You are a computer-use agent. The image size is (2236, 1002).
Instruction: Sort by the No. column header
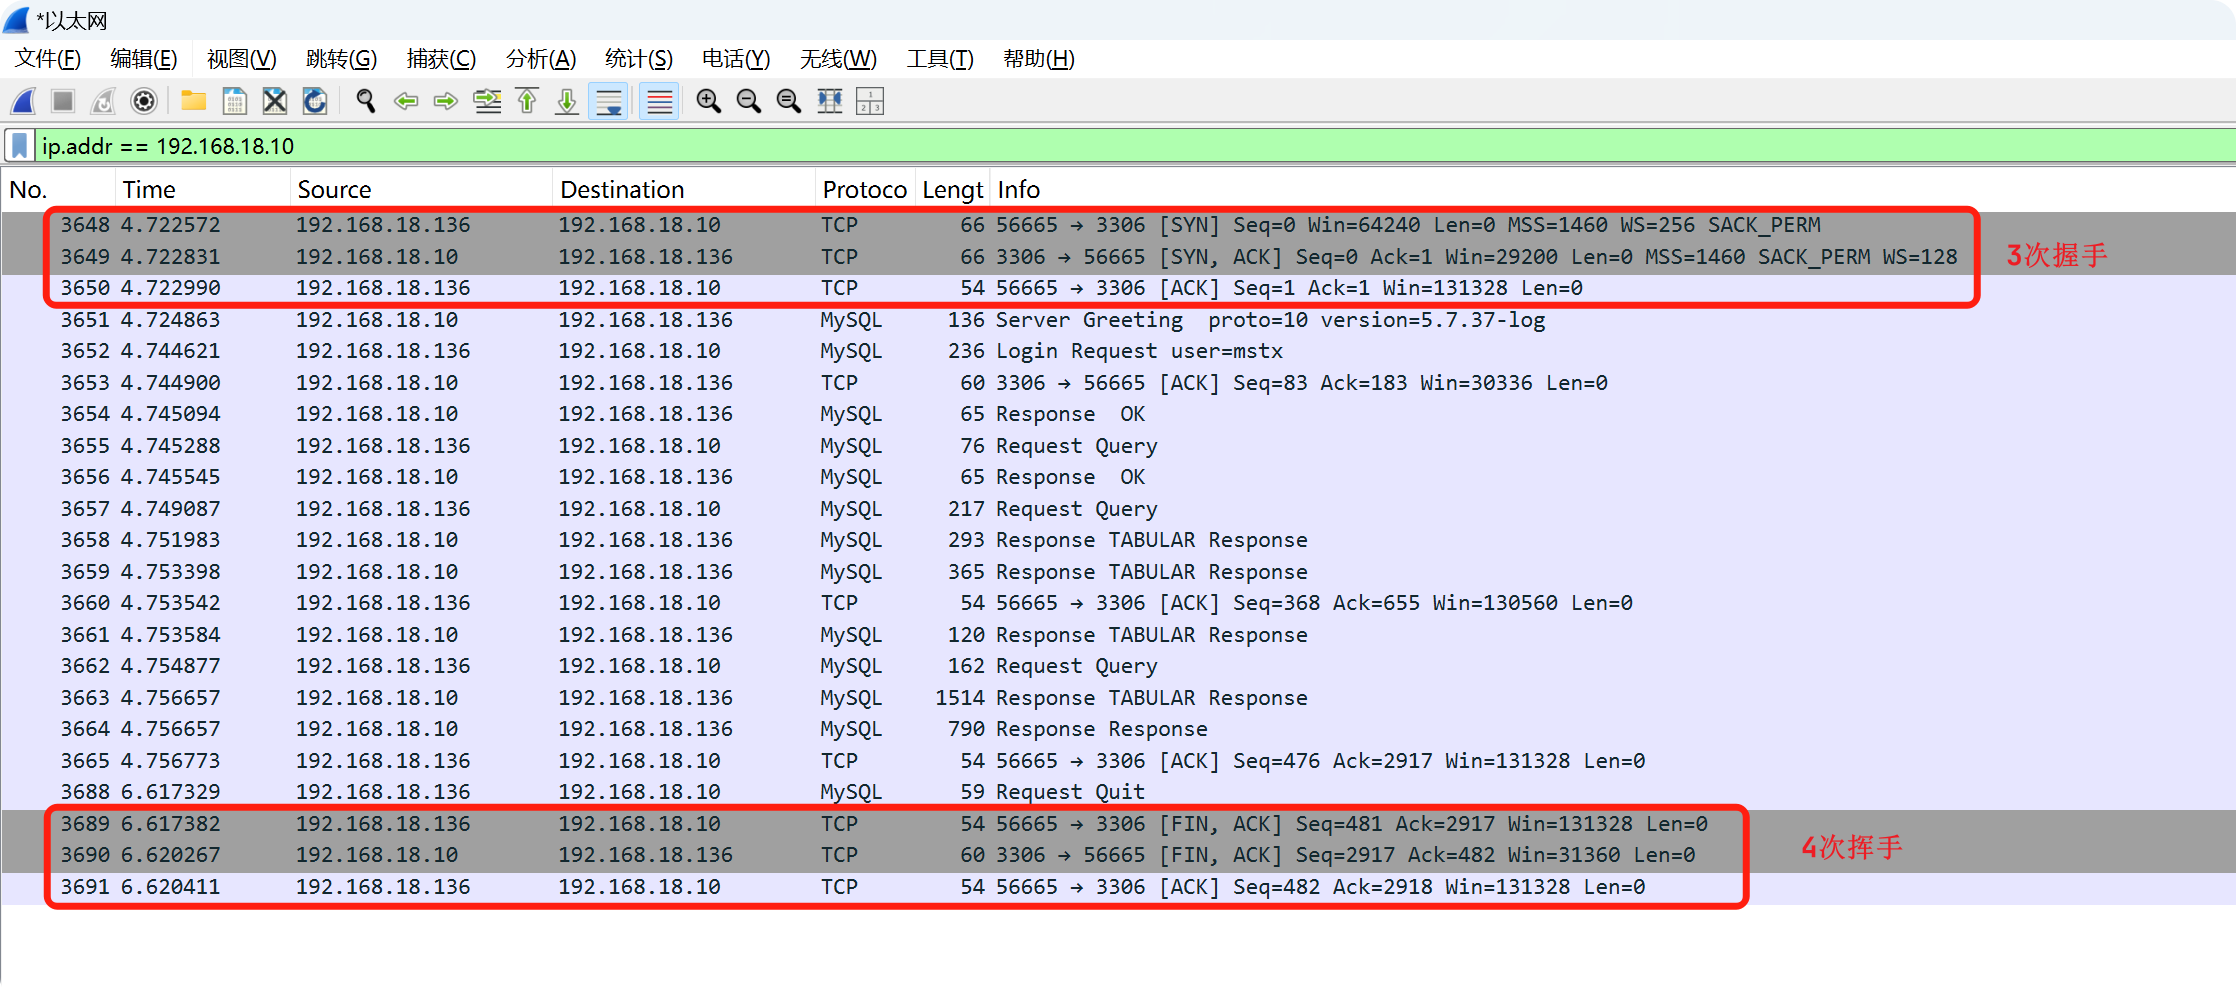[58, 190]
